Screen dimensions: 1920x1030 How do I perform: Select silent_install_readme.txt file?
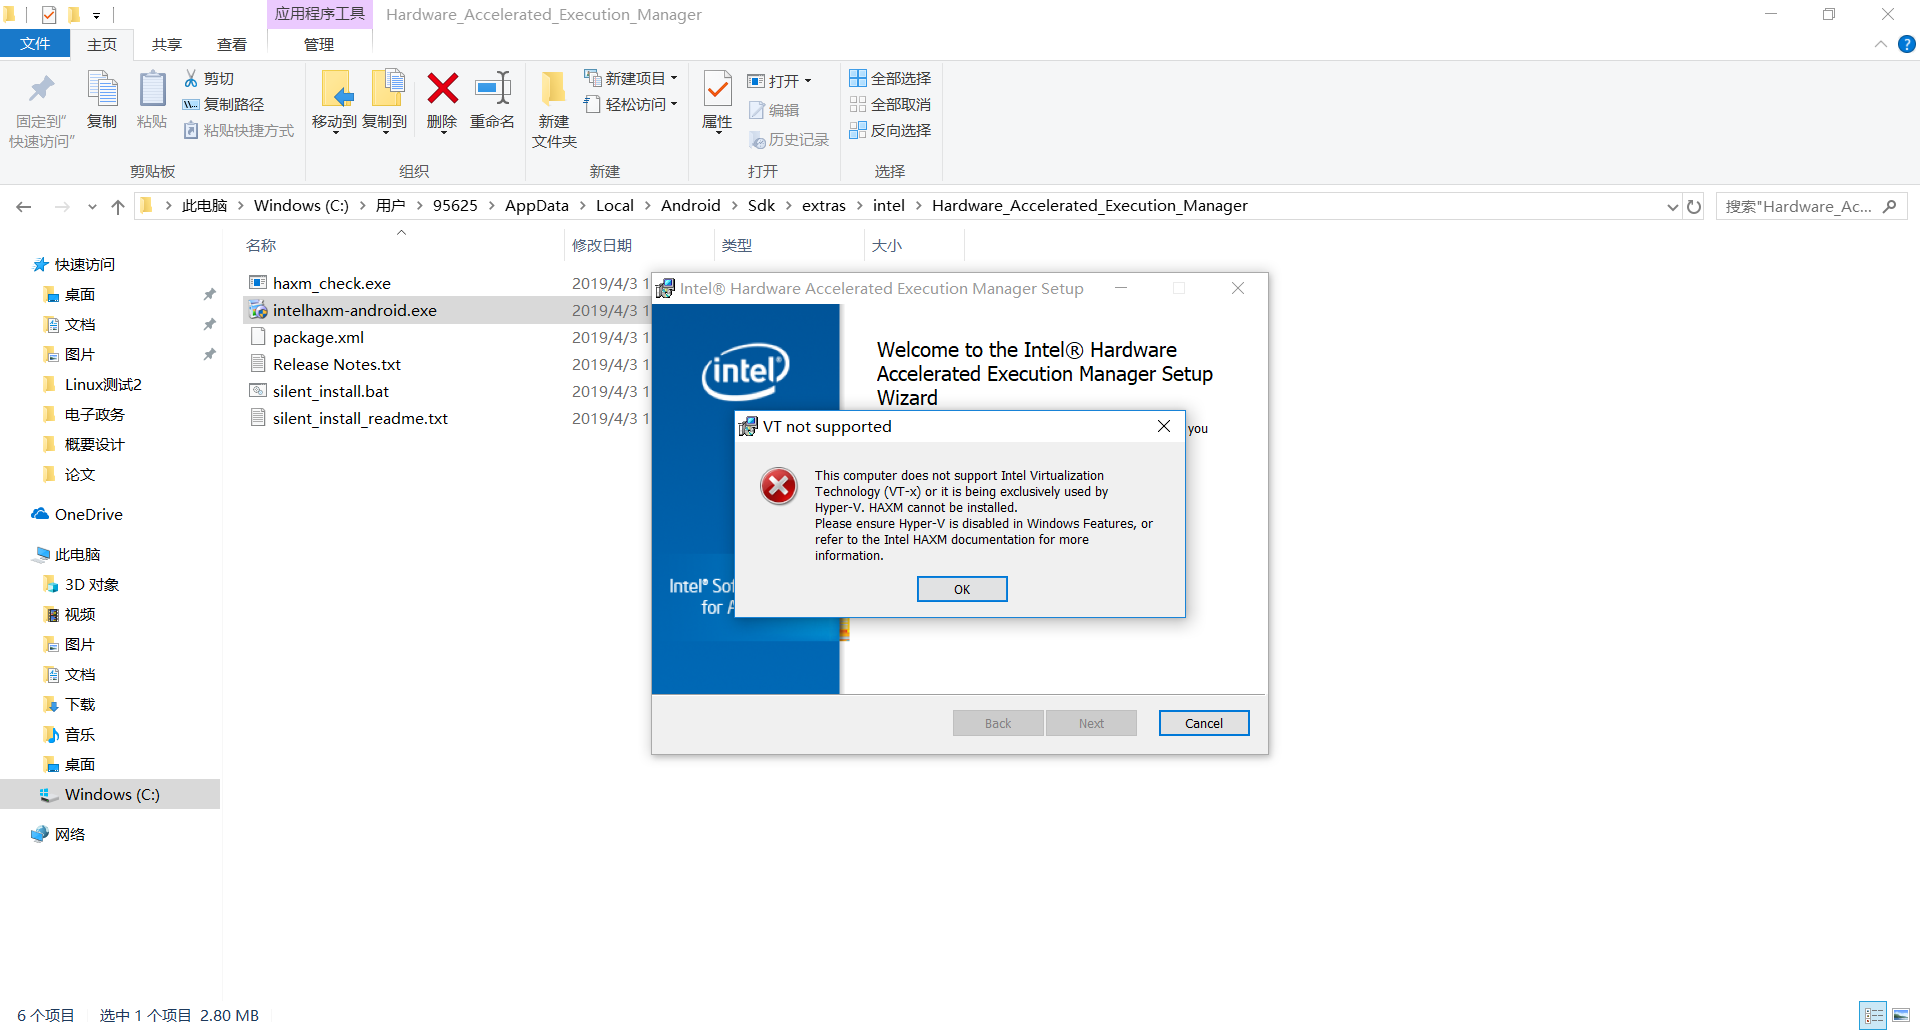click(360, 418)
